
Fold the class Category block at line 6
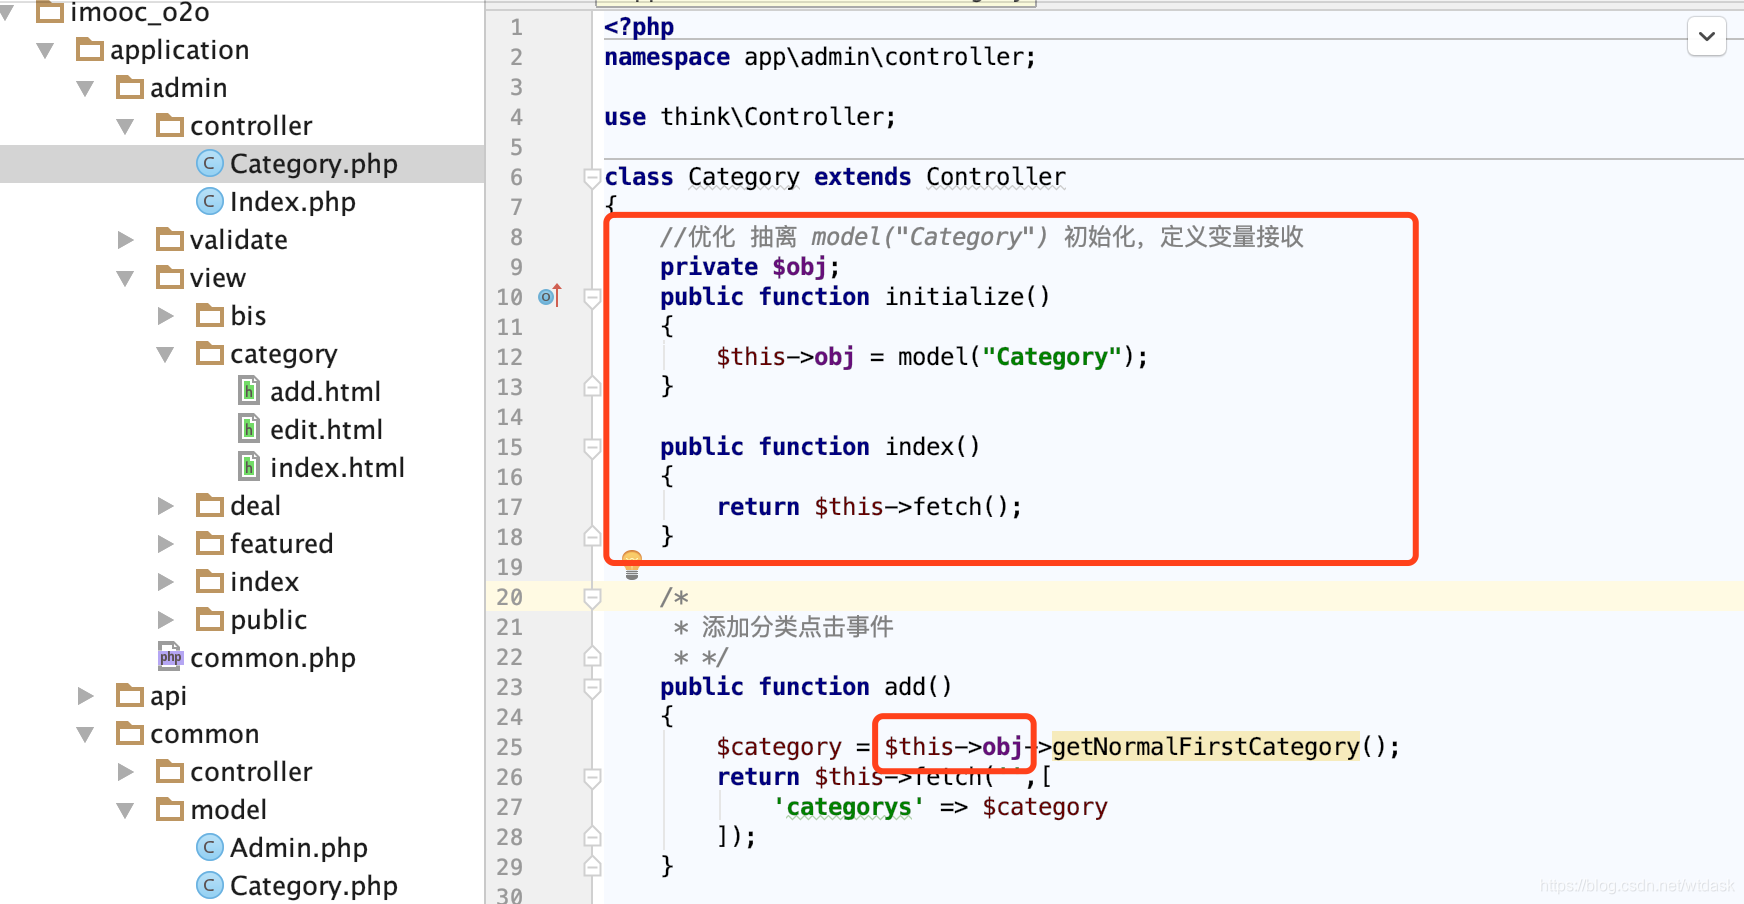(x=592, y=178)
